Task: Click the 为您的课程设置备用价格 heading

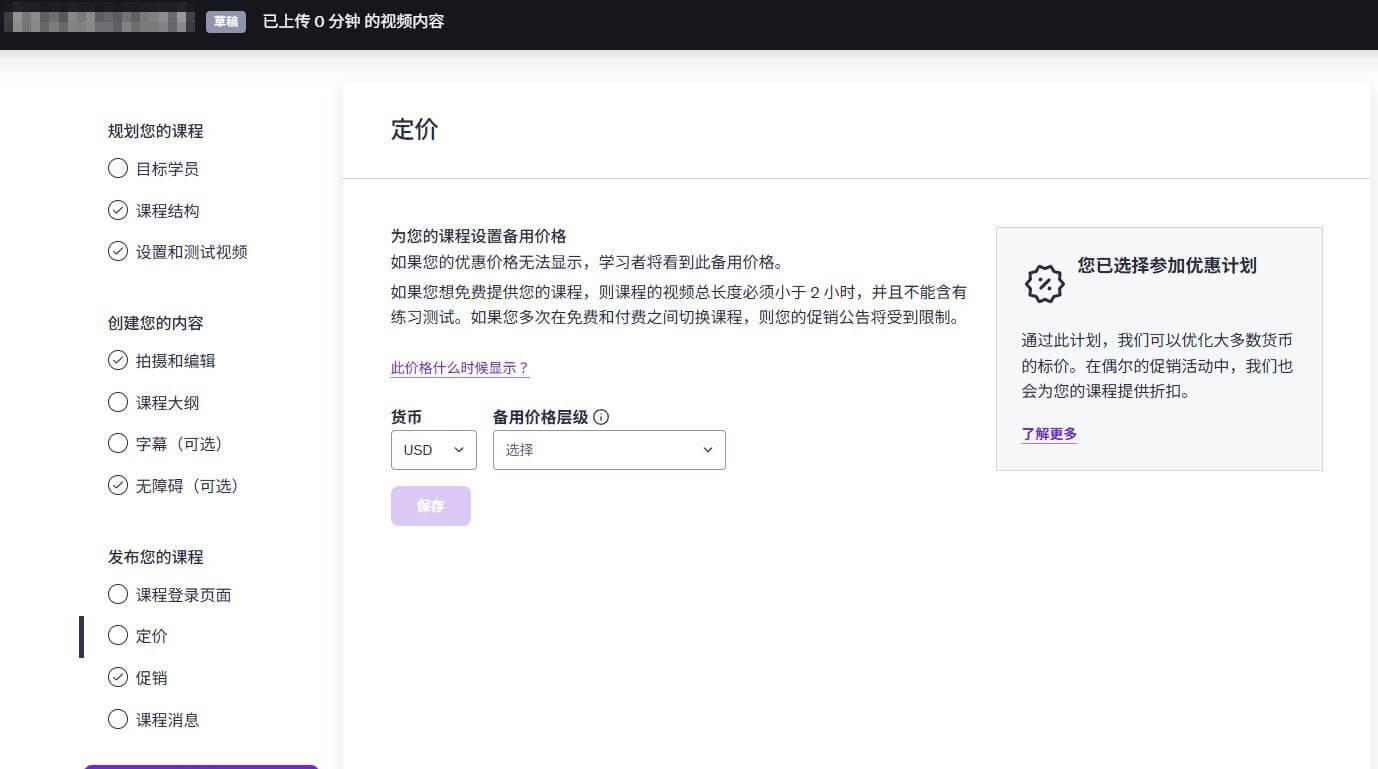Action: (x=478, y=237)
